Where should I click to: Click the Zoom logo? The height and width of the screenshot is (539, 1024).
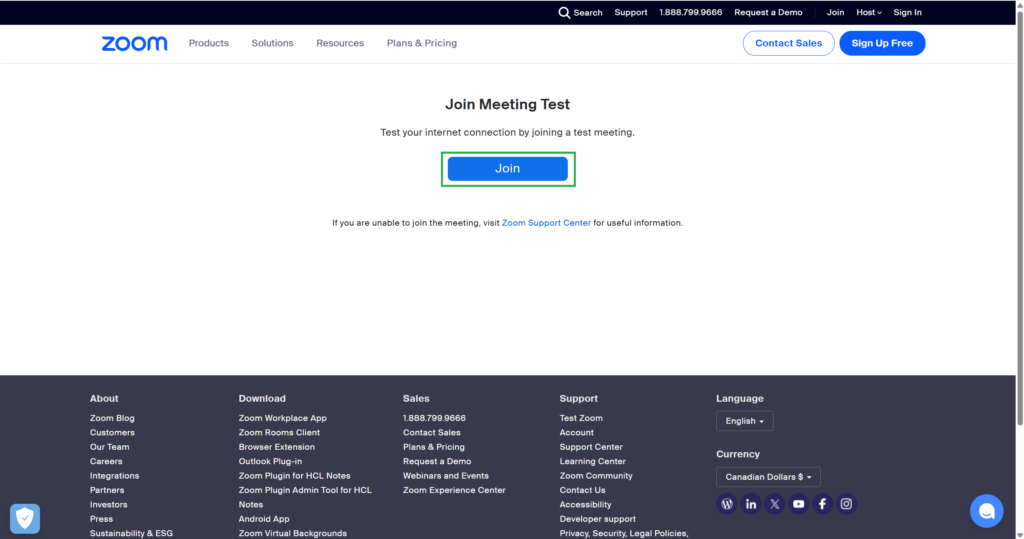pyautogui.click(x=135, y=43)
